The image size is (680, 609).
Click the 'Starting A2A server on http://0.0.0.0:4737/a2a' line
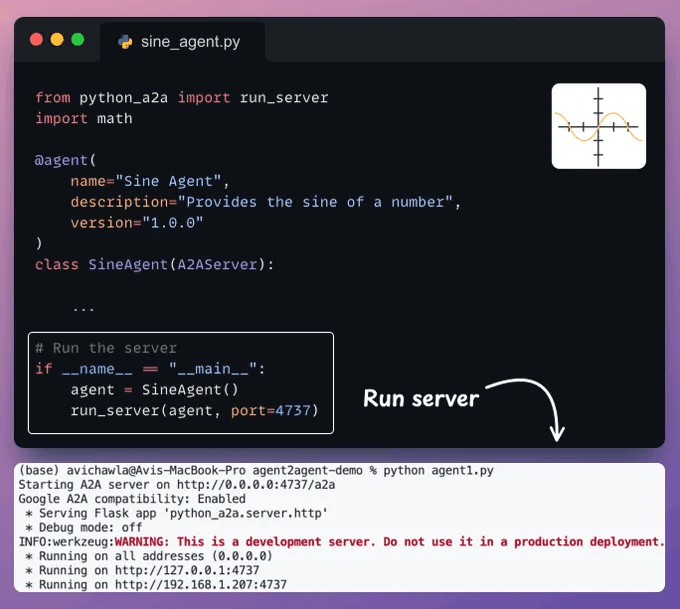click(x=177, y=485)
